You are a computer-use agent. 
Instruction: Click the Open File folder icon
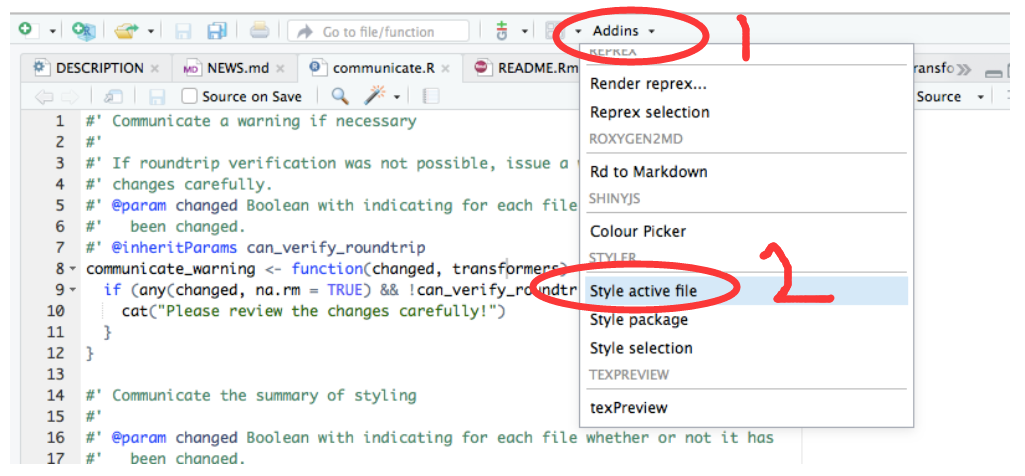point(125,32)
